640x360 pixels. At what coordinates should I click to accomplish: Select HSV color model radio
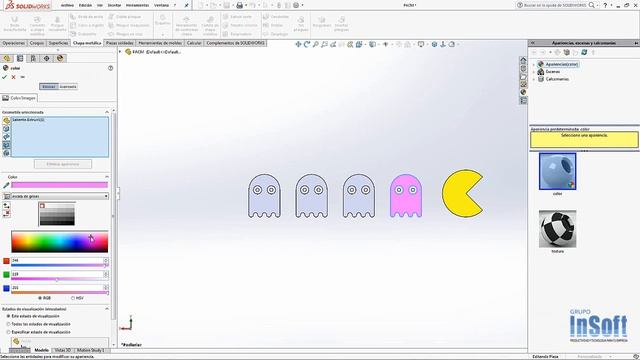click(x=73, y=298)
